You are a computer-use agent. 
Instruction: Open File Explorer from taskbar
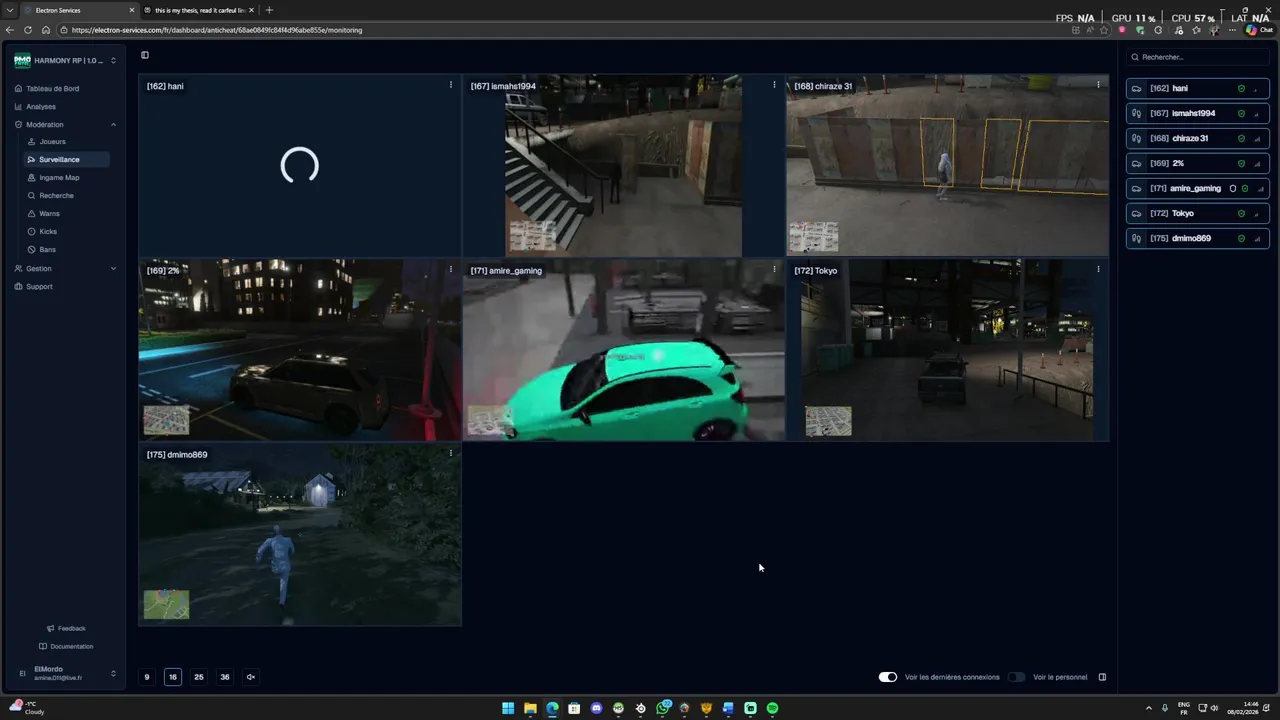(x=530, y=708)
